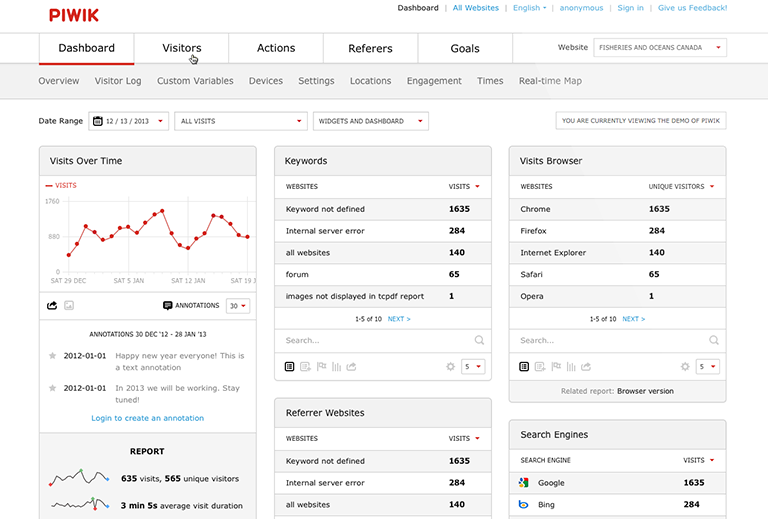Open settings gear in Keywords widget
The image size is (768, 519).
(x=450, y=367)
